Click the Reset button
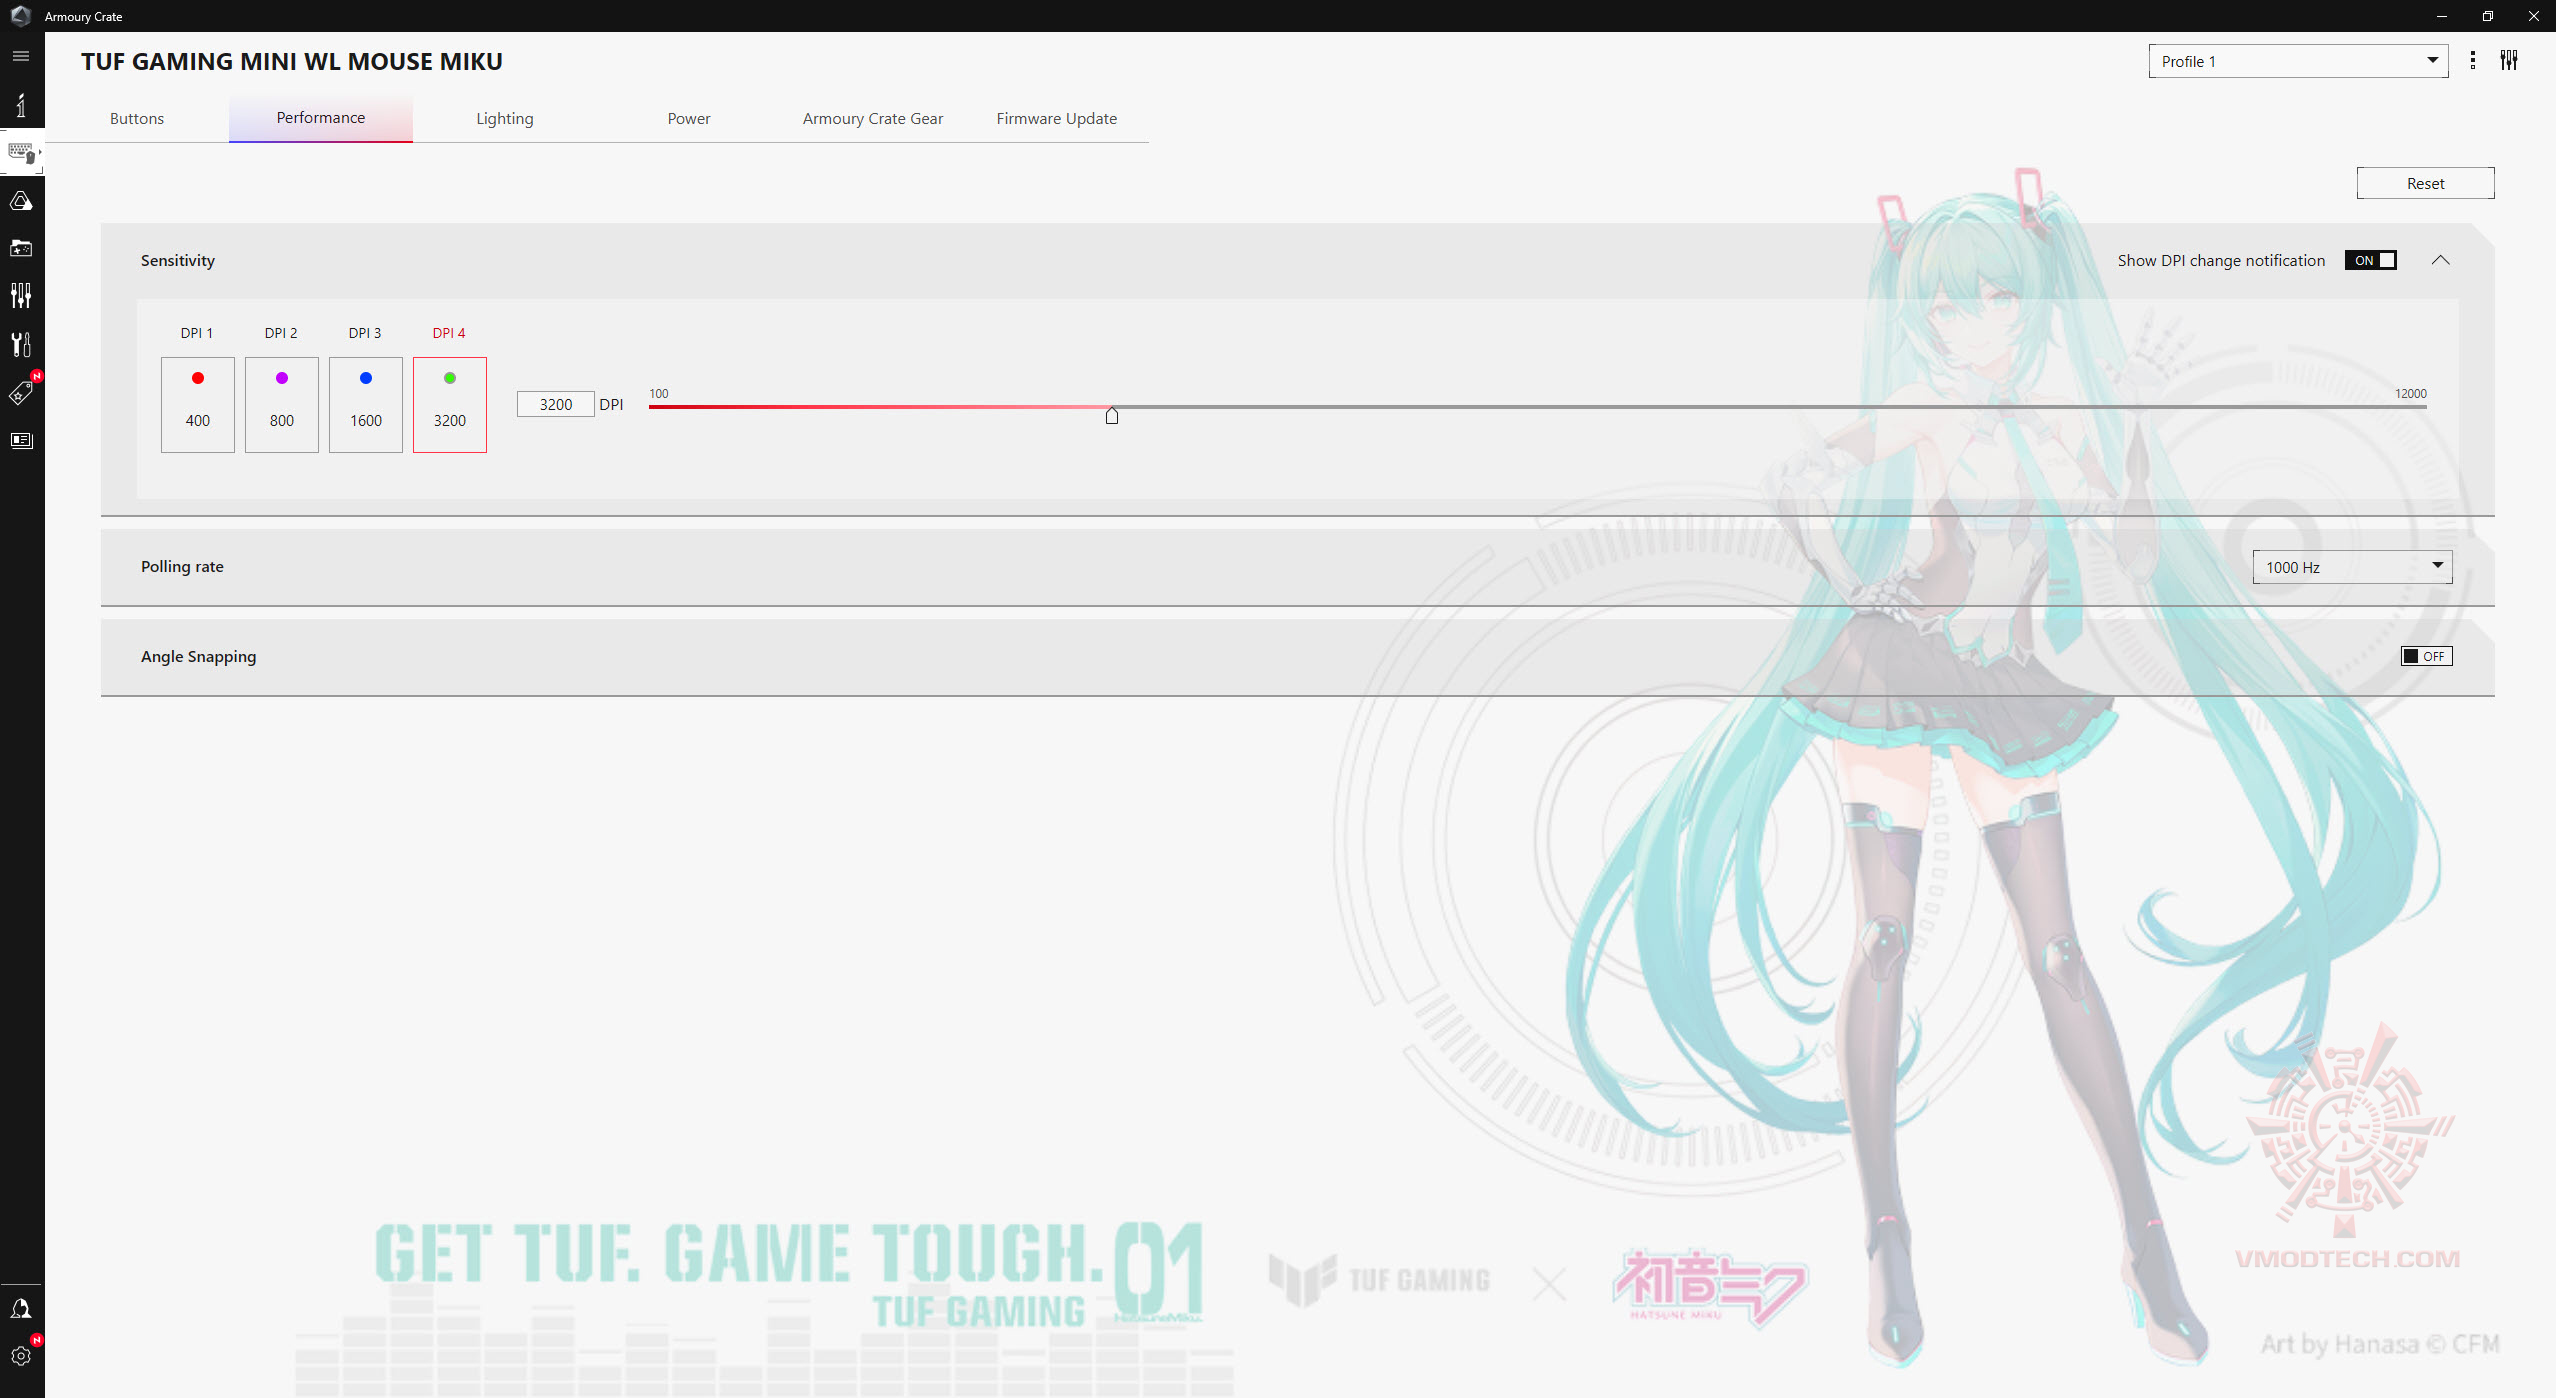This screenshot has width=2556, height=1398. [2424, 183]
